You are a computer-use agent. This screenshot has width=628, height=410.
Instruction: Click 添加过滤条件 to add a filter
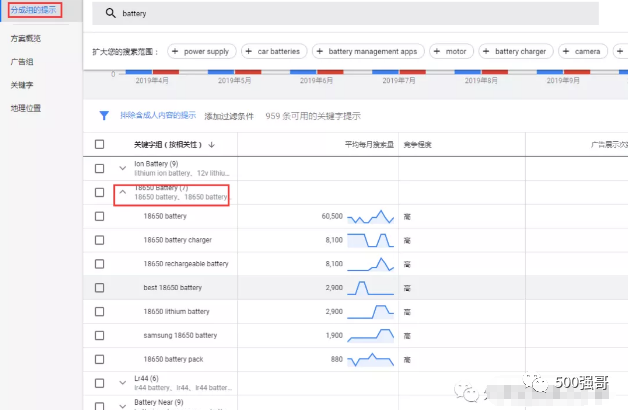(x=229, y=116)
